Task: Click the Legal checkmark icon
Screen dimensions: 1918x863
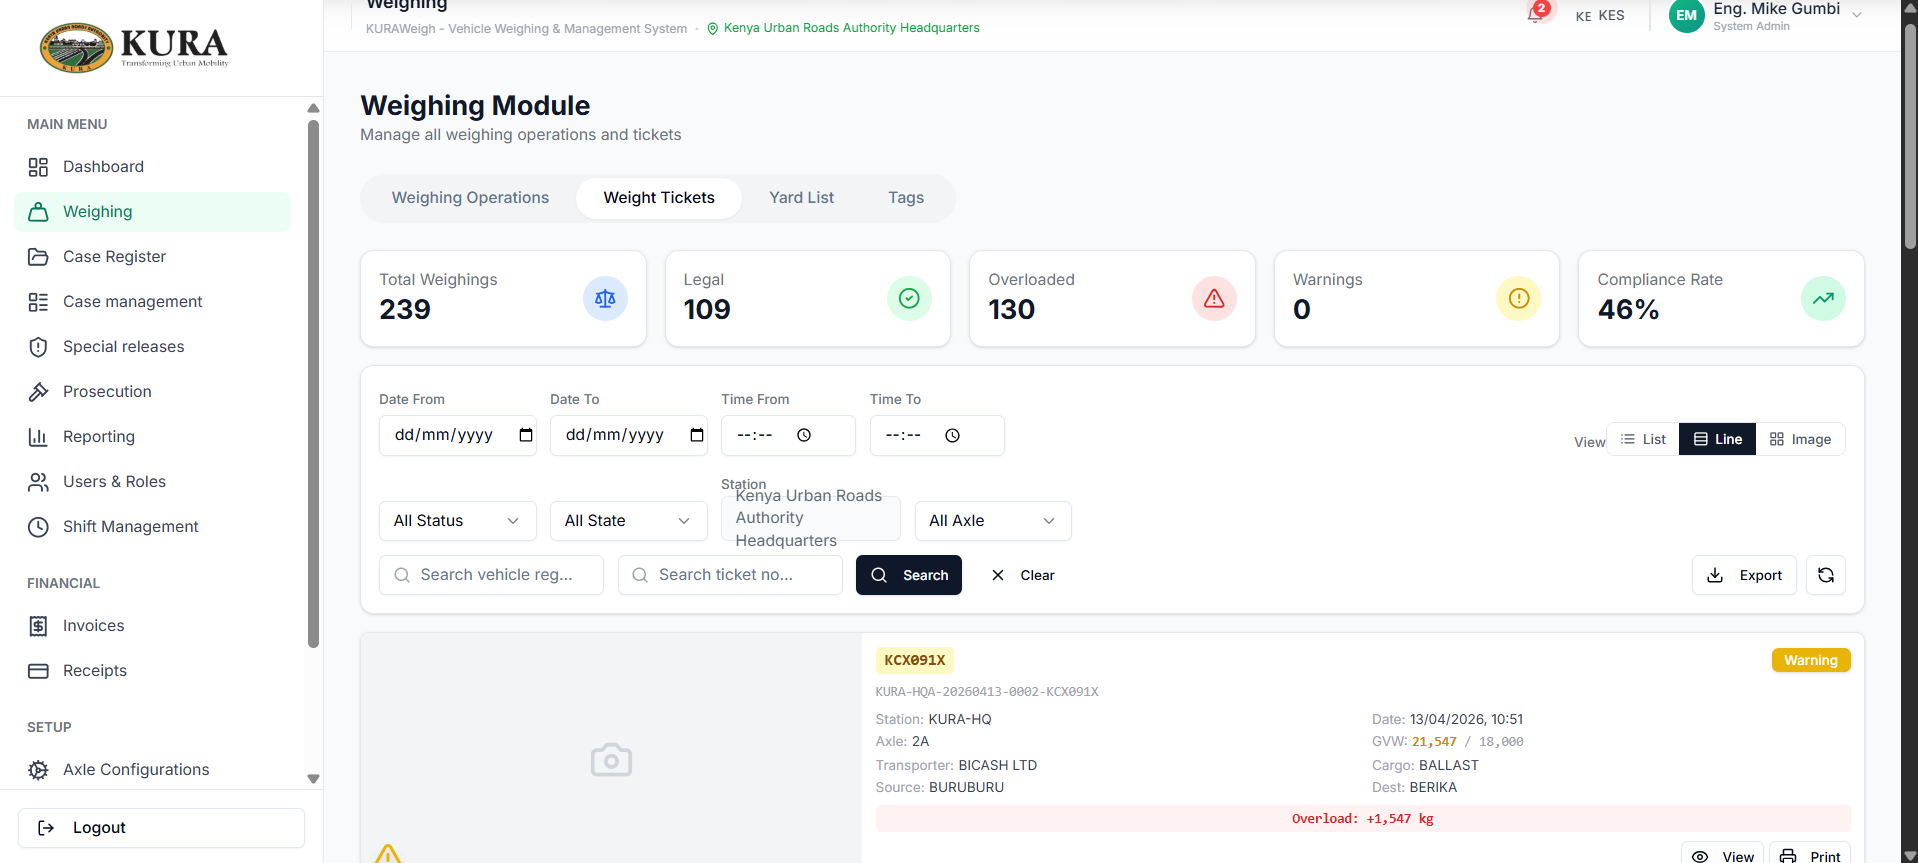Action: point(909,299)
